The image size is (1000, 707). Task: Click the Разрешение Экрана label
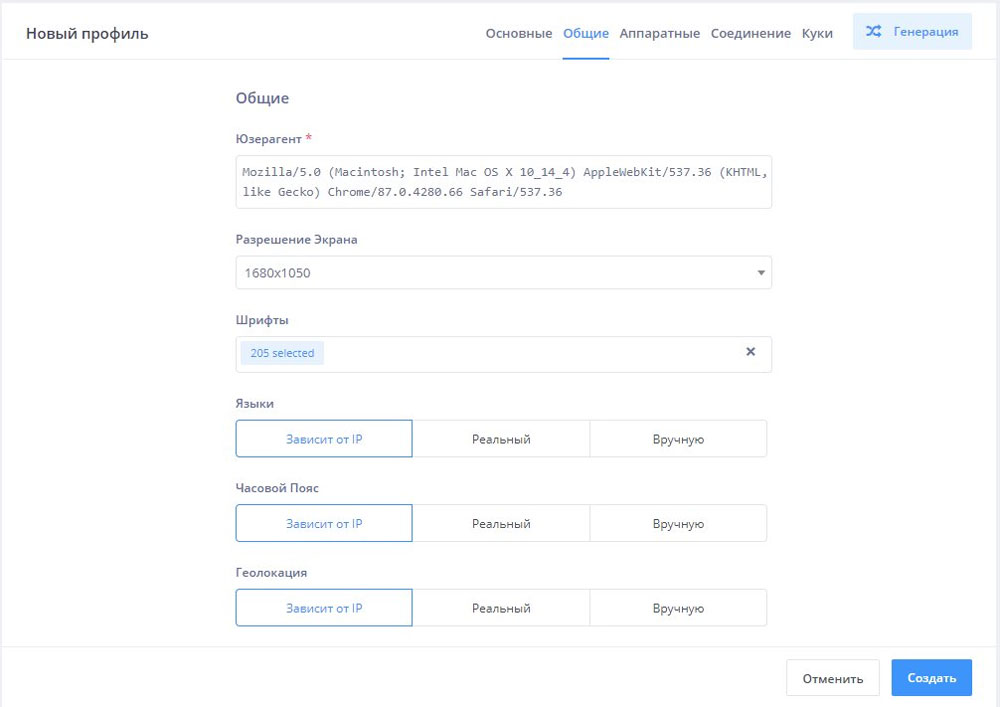297,240
